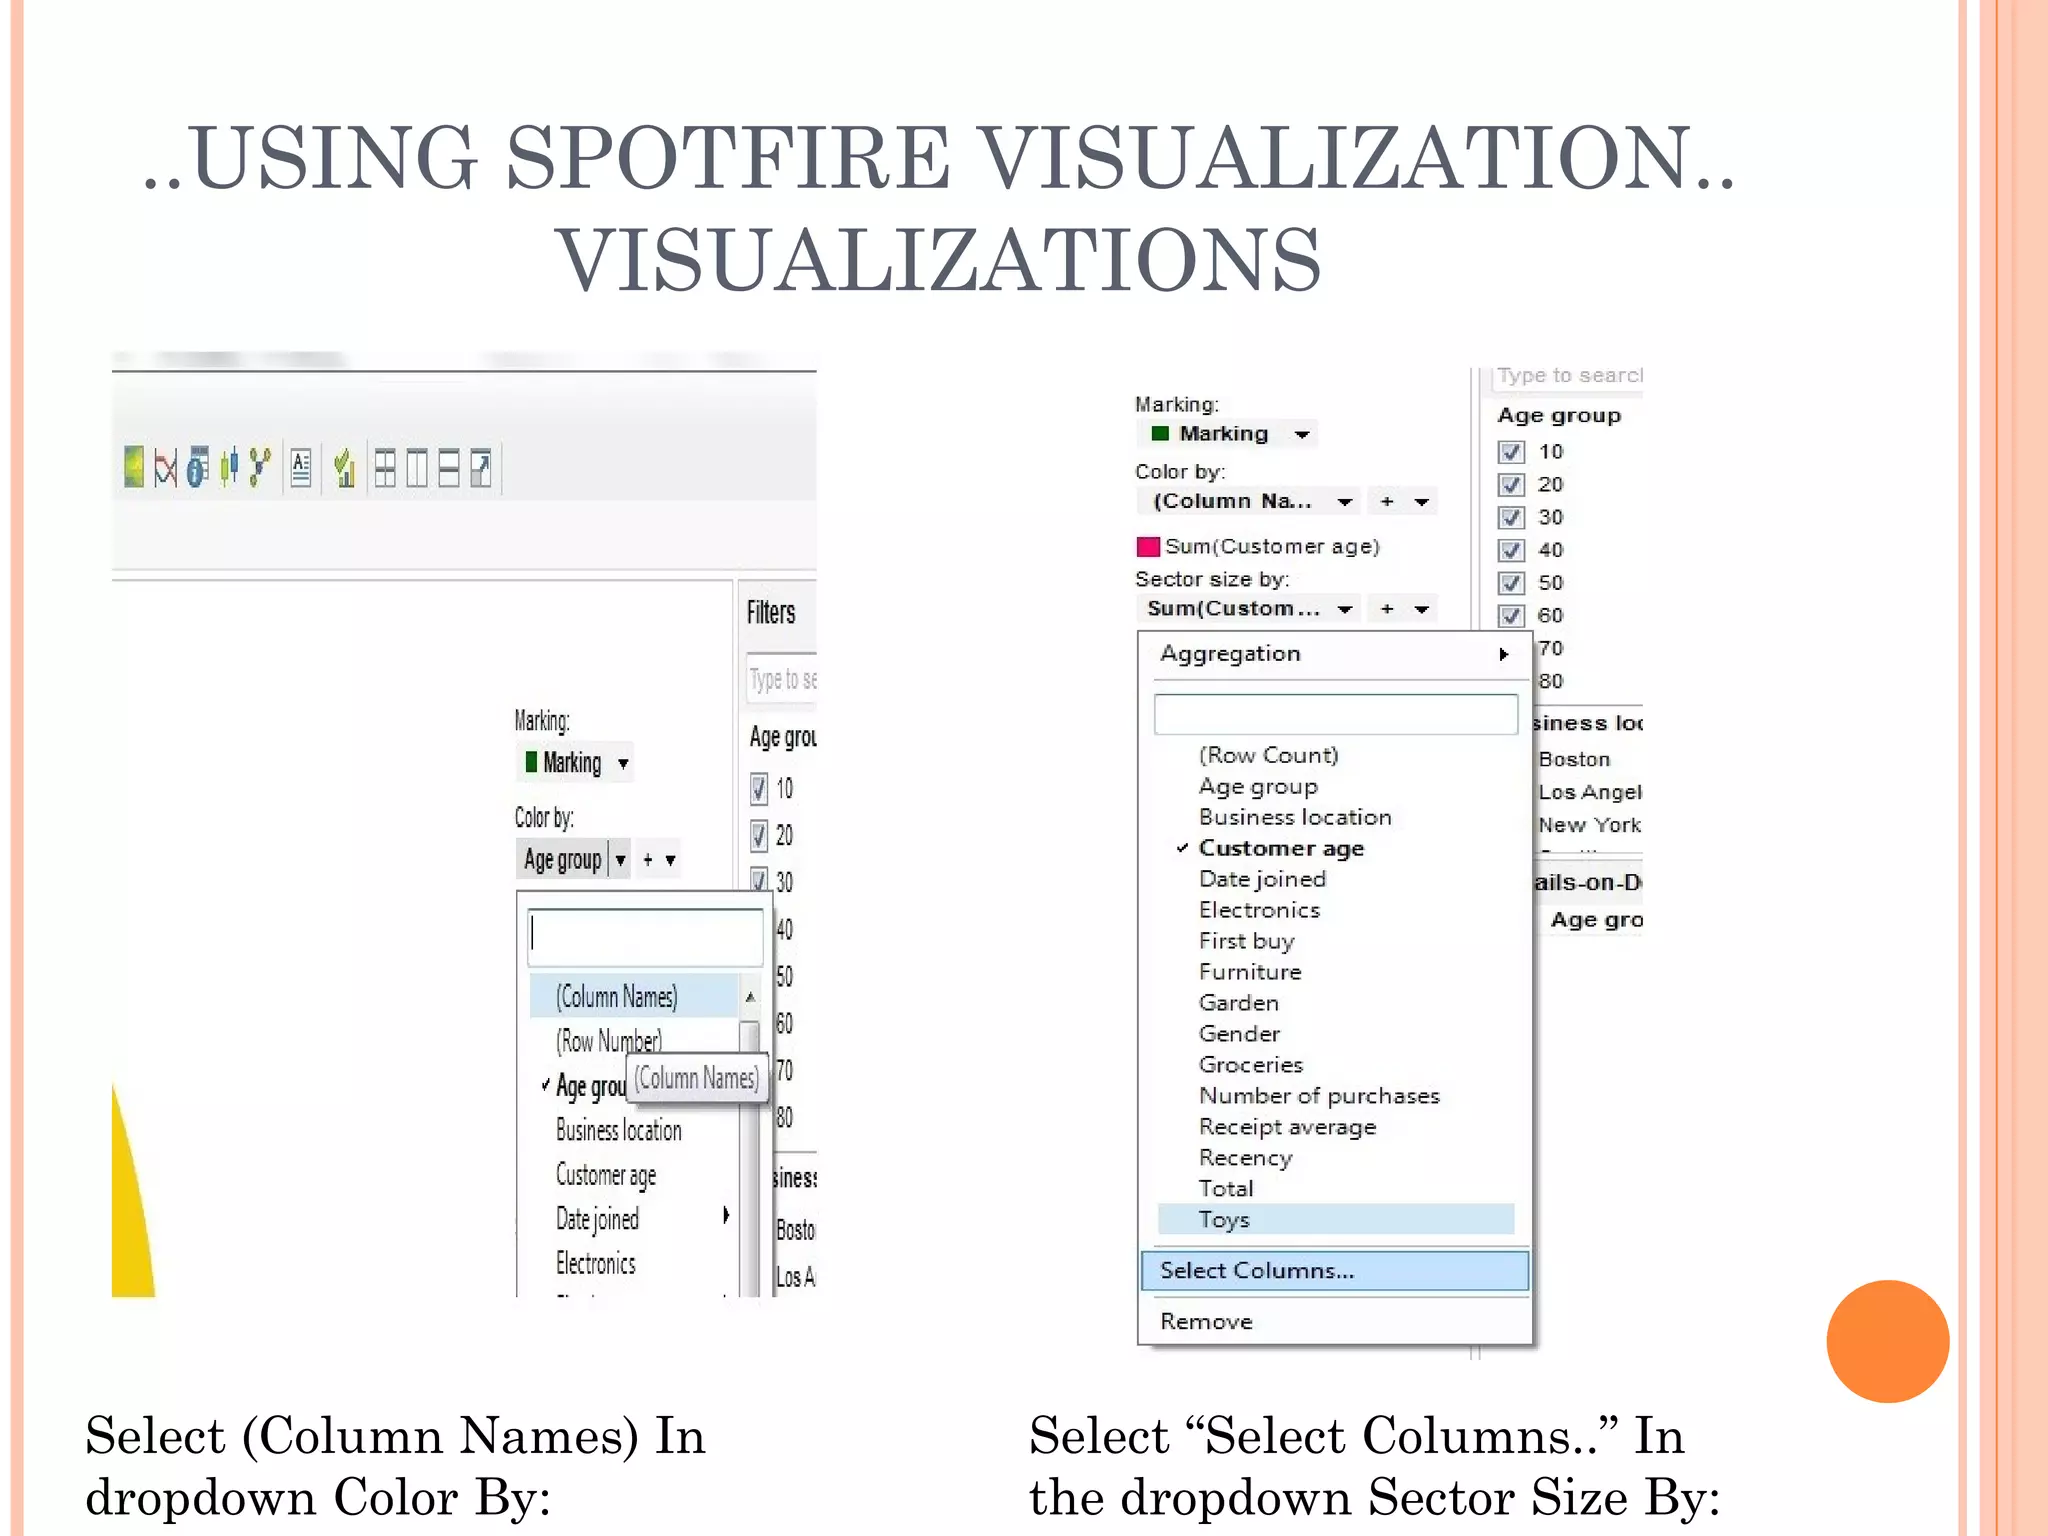Select the heat map visualization icon
2048x1536 pixels.
pyautogui.click(x=134, y=466)
